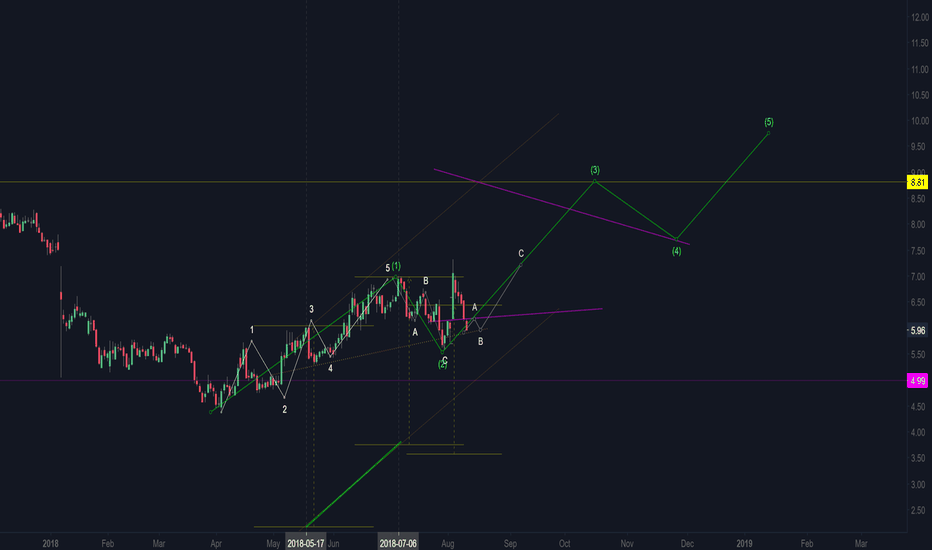Click the 4.00 price axis value

click(x=920, y=432)
